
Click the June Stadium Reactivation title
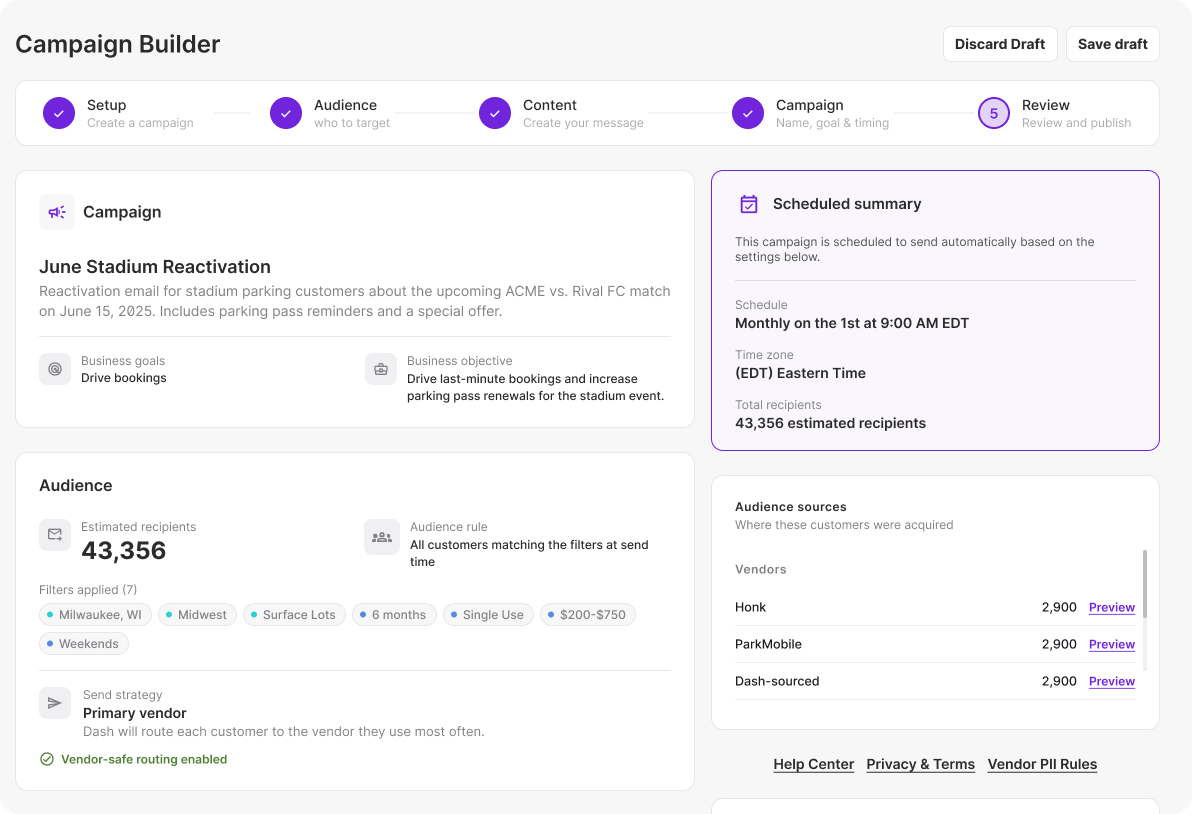155,267
